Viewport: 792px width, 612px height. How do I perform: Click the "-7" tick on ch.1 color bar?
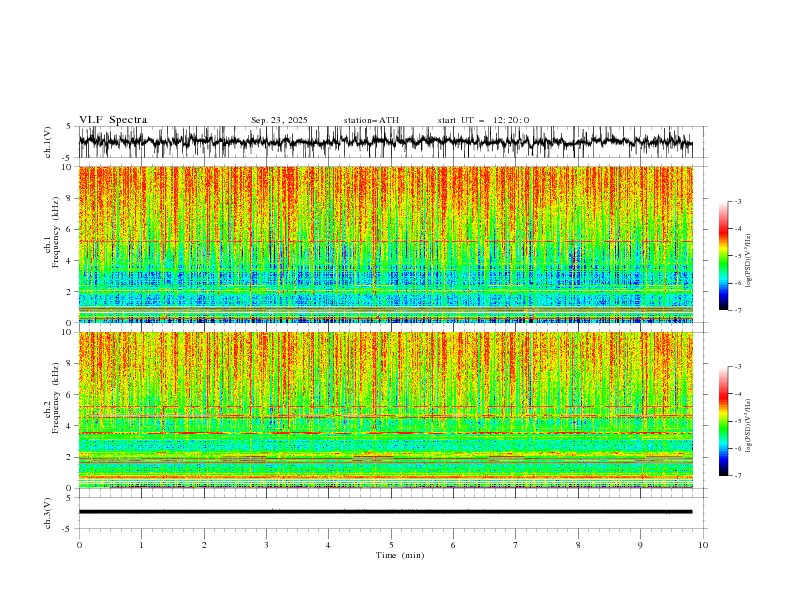tap(738, 310)
